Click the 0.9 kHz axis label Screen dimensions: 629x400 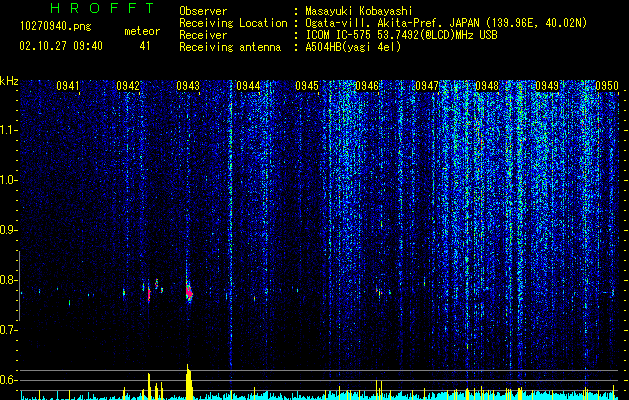9,230
